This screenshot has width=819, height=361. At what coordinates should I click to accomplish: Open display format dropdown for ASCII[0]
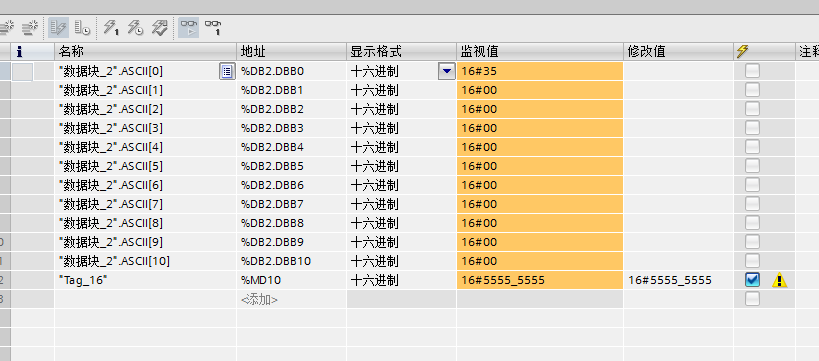[x=446, y=71]
